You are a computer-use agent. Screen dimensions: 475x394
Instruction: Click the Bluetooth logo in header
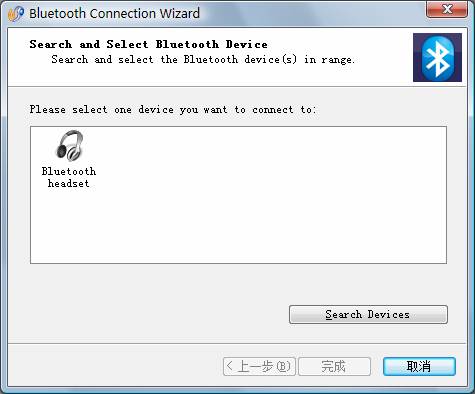(x=437, y=57)
